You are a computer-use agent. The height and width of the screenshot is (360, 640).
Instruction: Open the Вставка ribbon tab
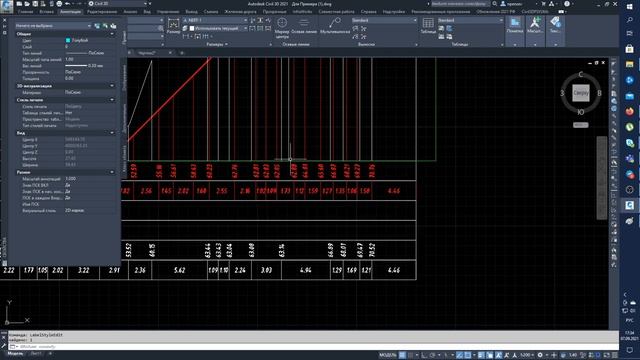tap(47, 12)
